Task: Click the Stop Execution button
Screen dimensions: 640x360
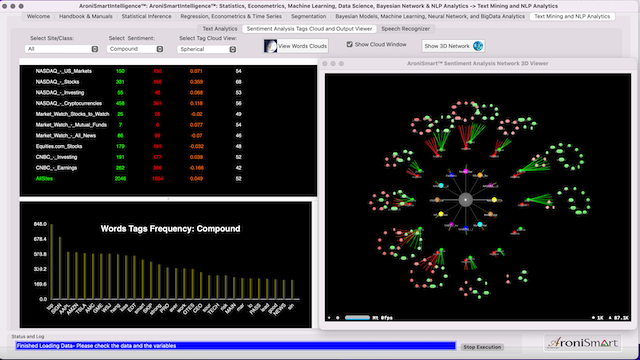Action: click(482, 347)
